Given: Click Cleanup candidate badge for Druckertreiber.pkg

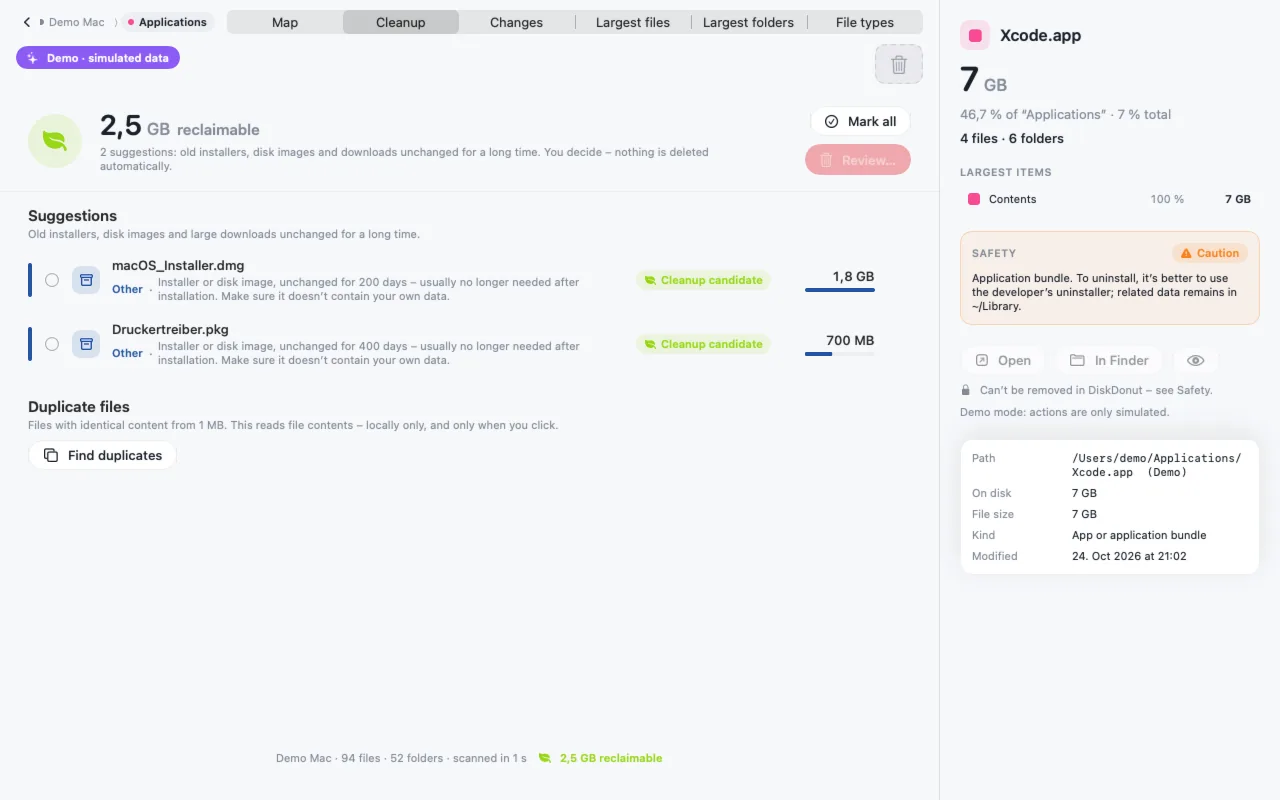Looking at the screenshot, I should coord(703,344).
